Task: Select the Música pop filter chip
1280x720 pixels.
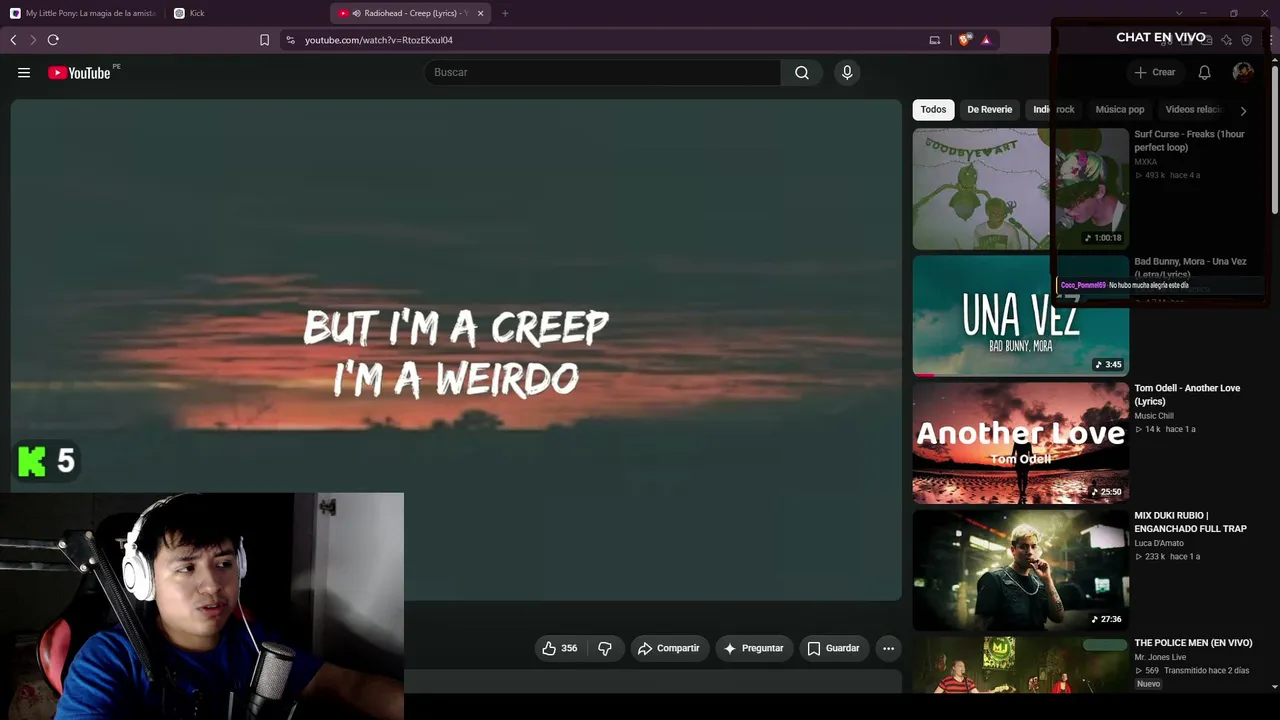Action: 1120,110
